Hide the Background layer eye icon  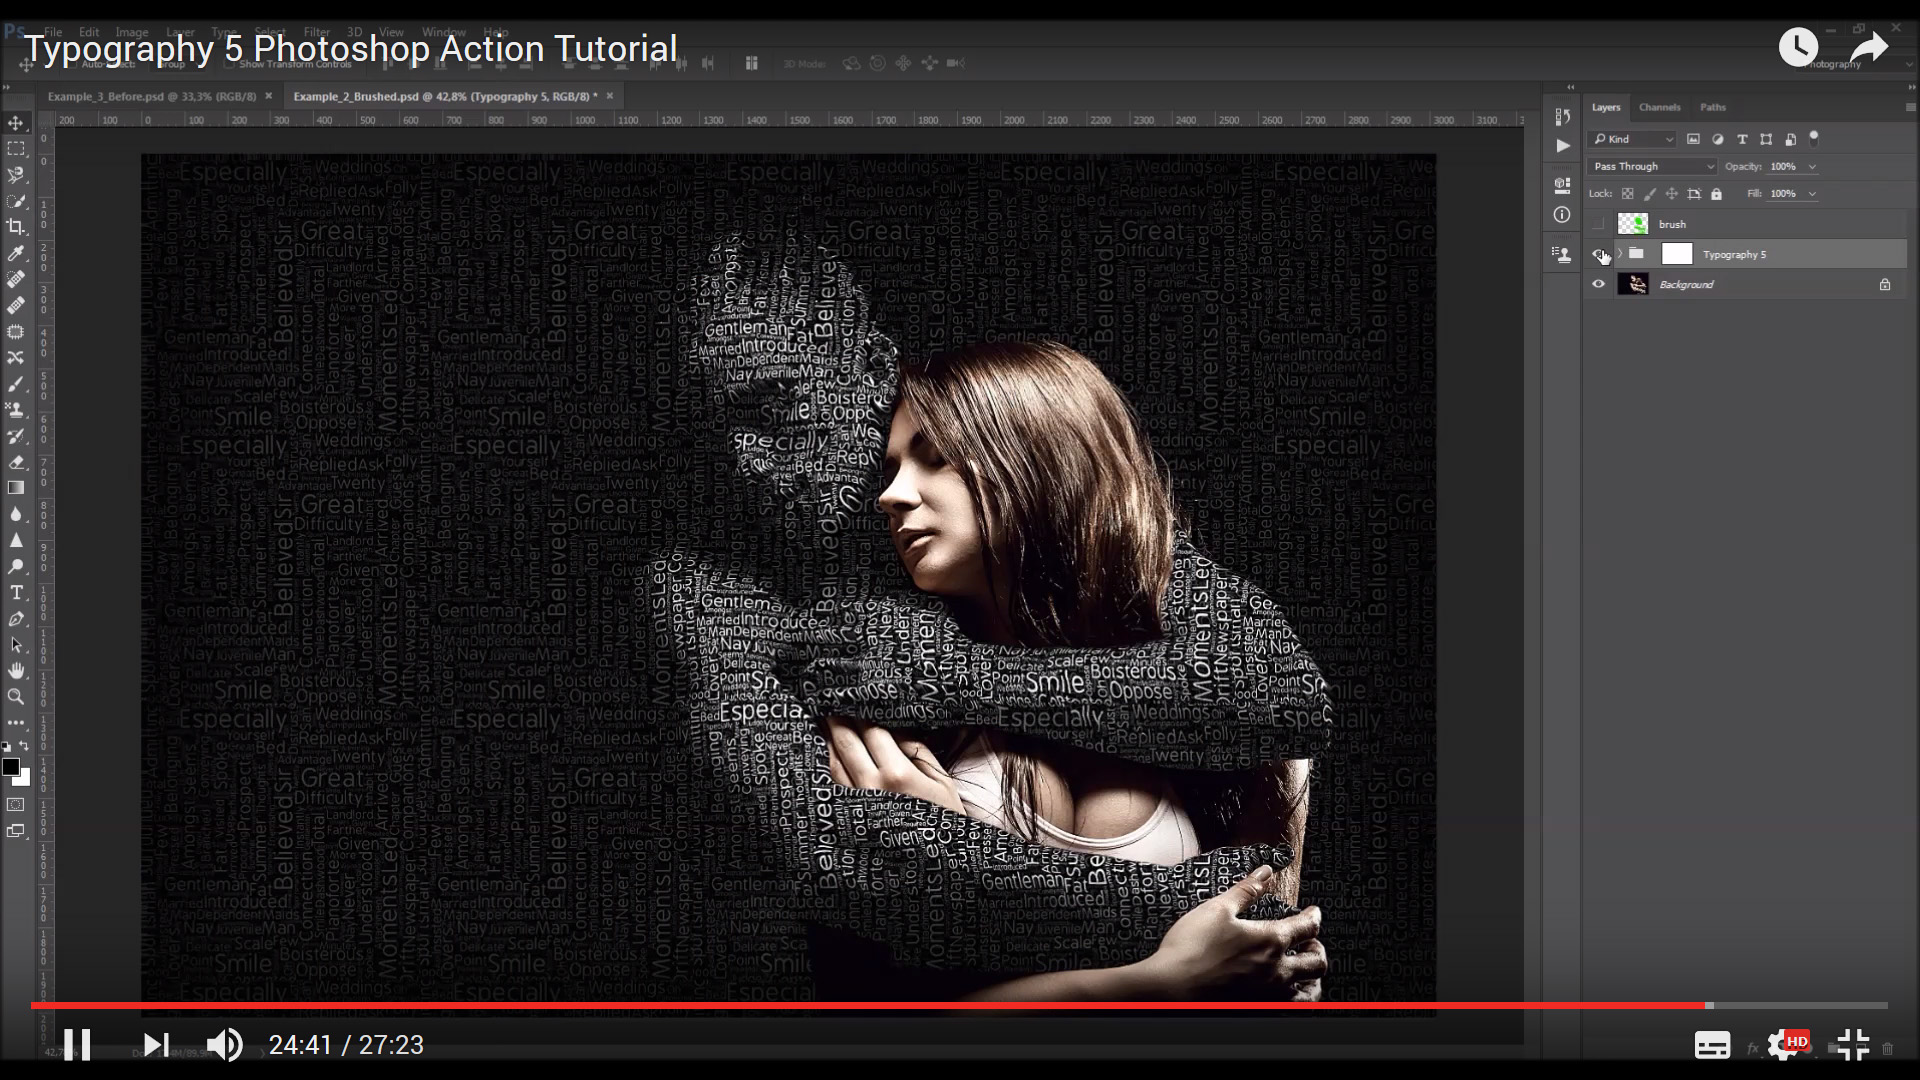click(1598, 285)
